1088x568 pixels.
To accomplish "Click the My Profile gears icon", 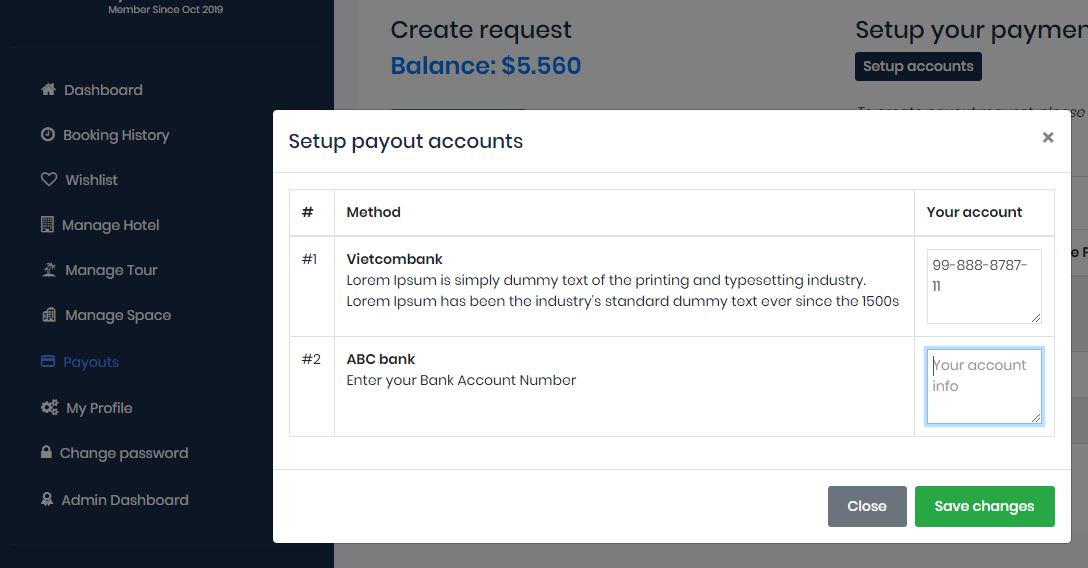I will [49, 408].
